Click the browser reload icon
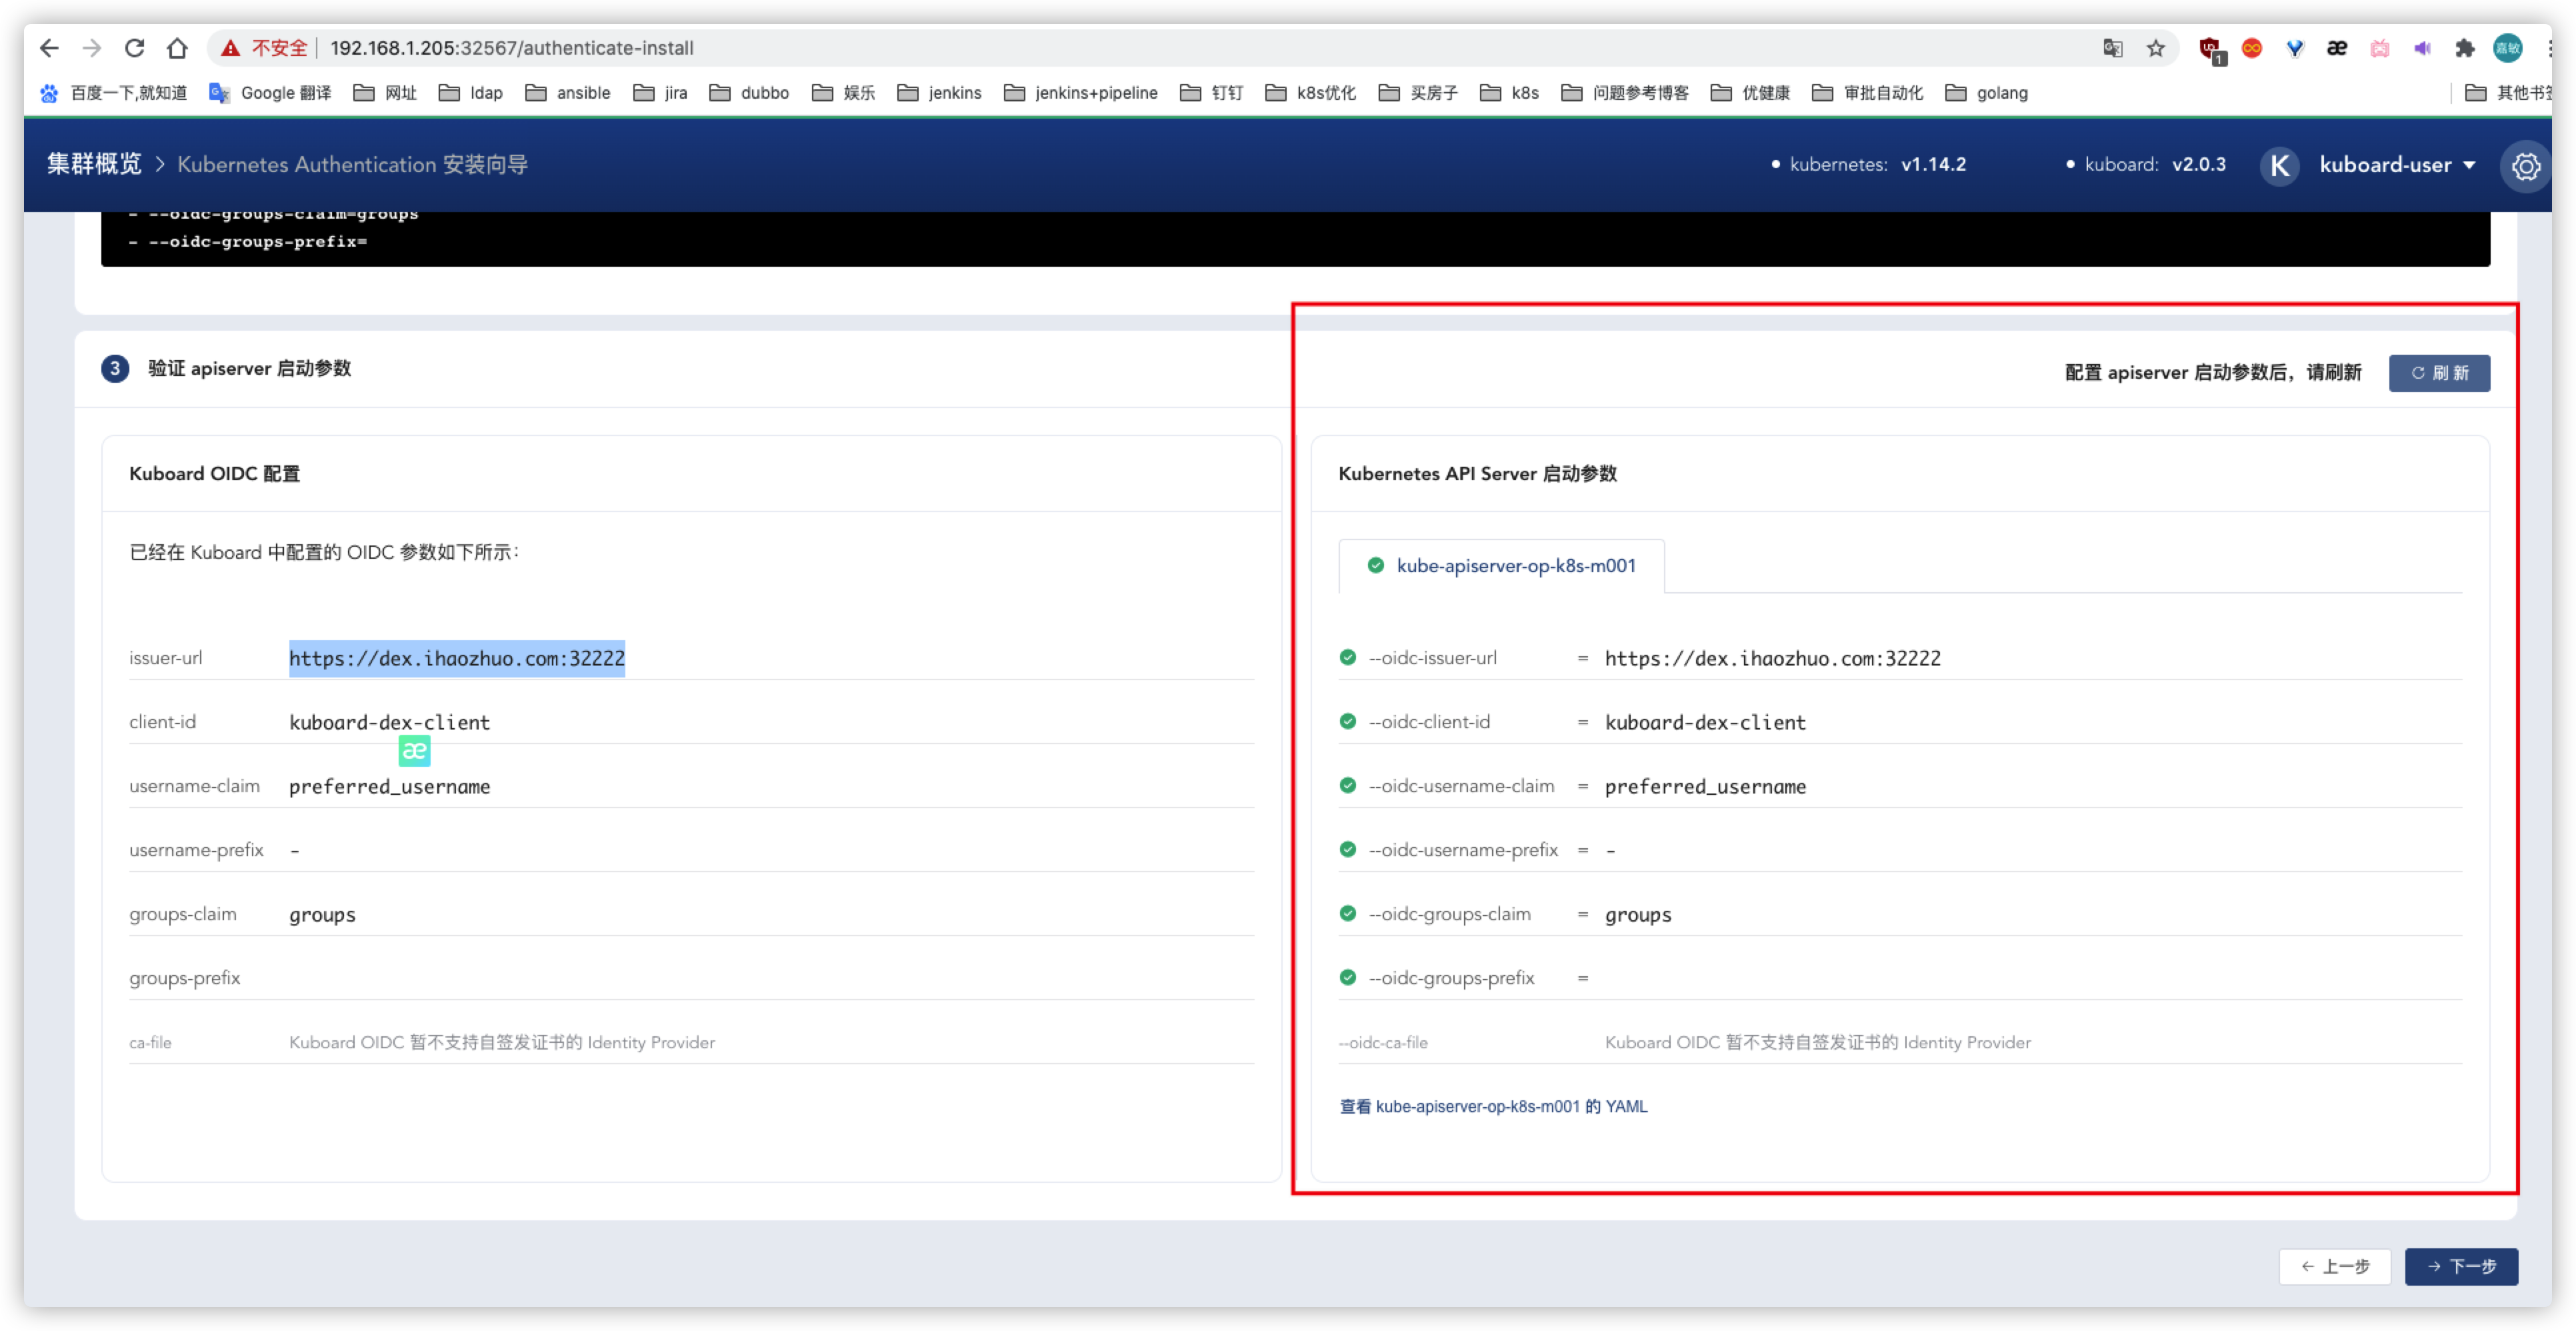The image size is (2576, 1331). tap(134, 48)
